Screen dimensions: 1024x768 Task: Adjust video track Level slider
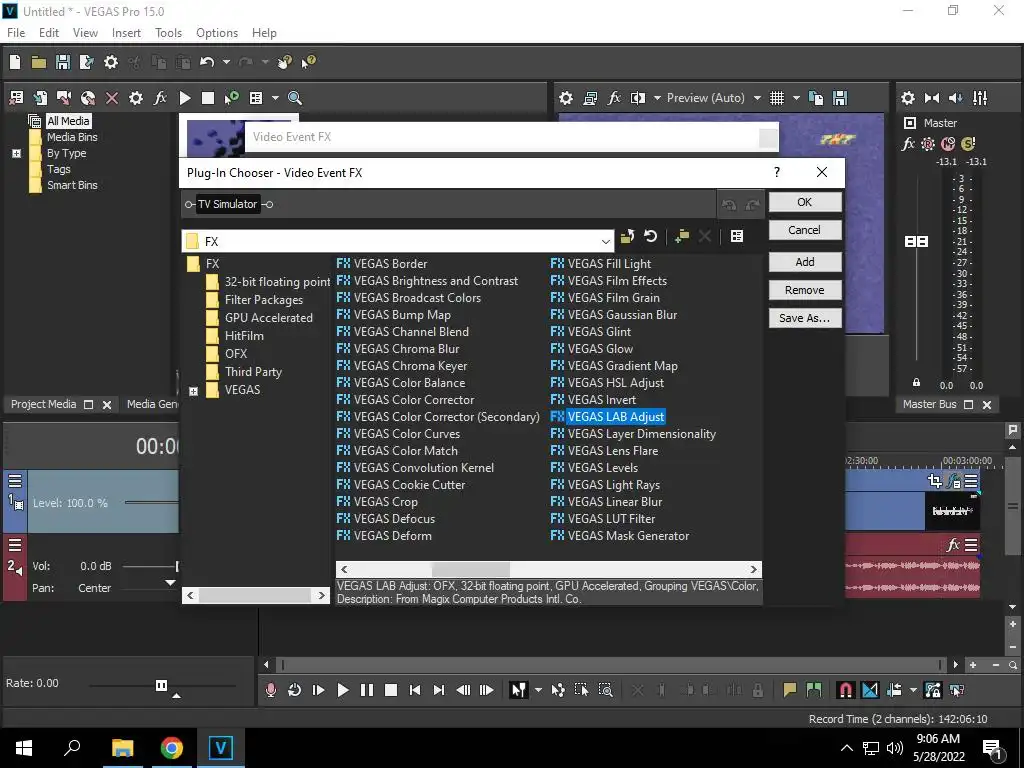pyautogui.click(x=152, y=502)
